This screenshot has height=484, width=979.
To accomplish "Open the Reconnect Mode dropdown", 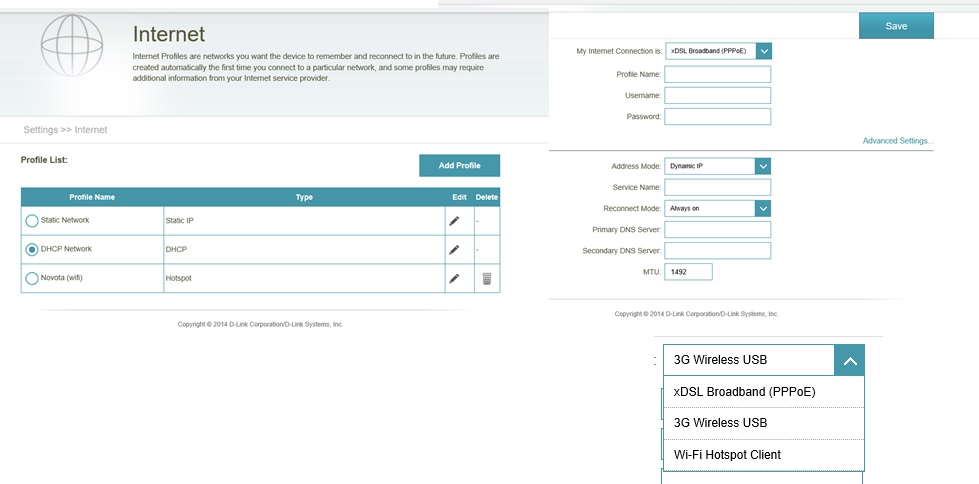I will coord(717,209).
